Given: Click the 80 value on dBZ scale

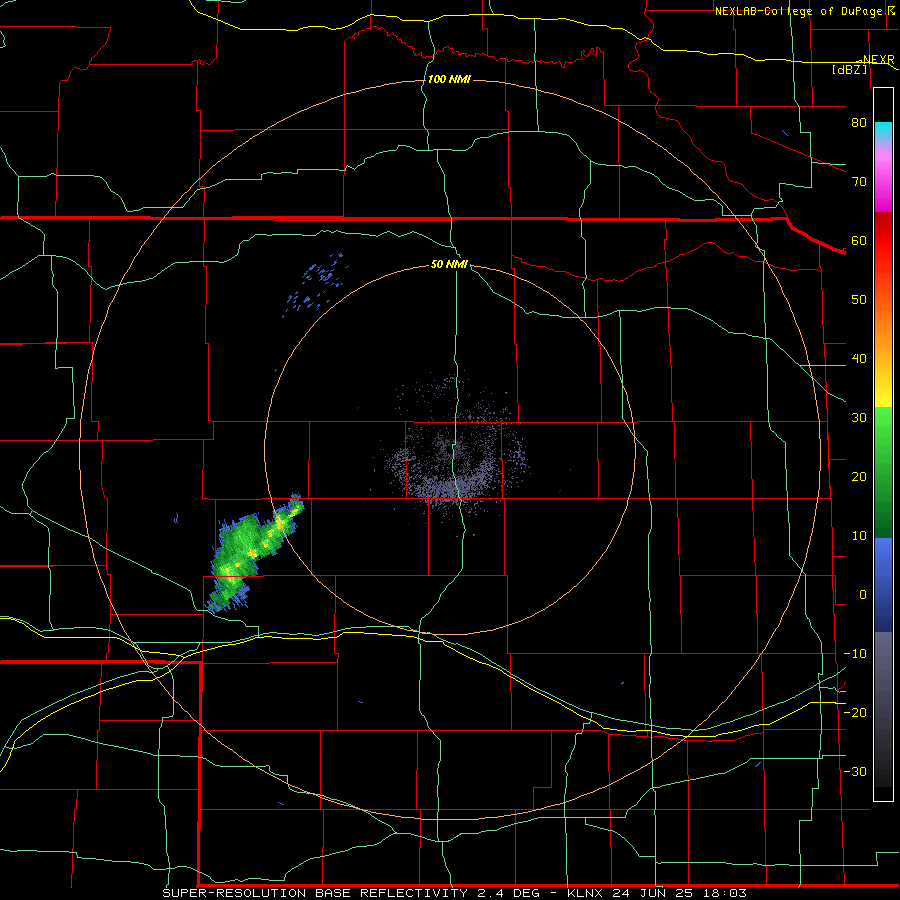Looking at the screenshot, I should (x=859, y=122).
